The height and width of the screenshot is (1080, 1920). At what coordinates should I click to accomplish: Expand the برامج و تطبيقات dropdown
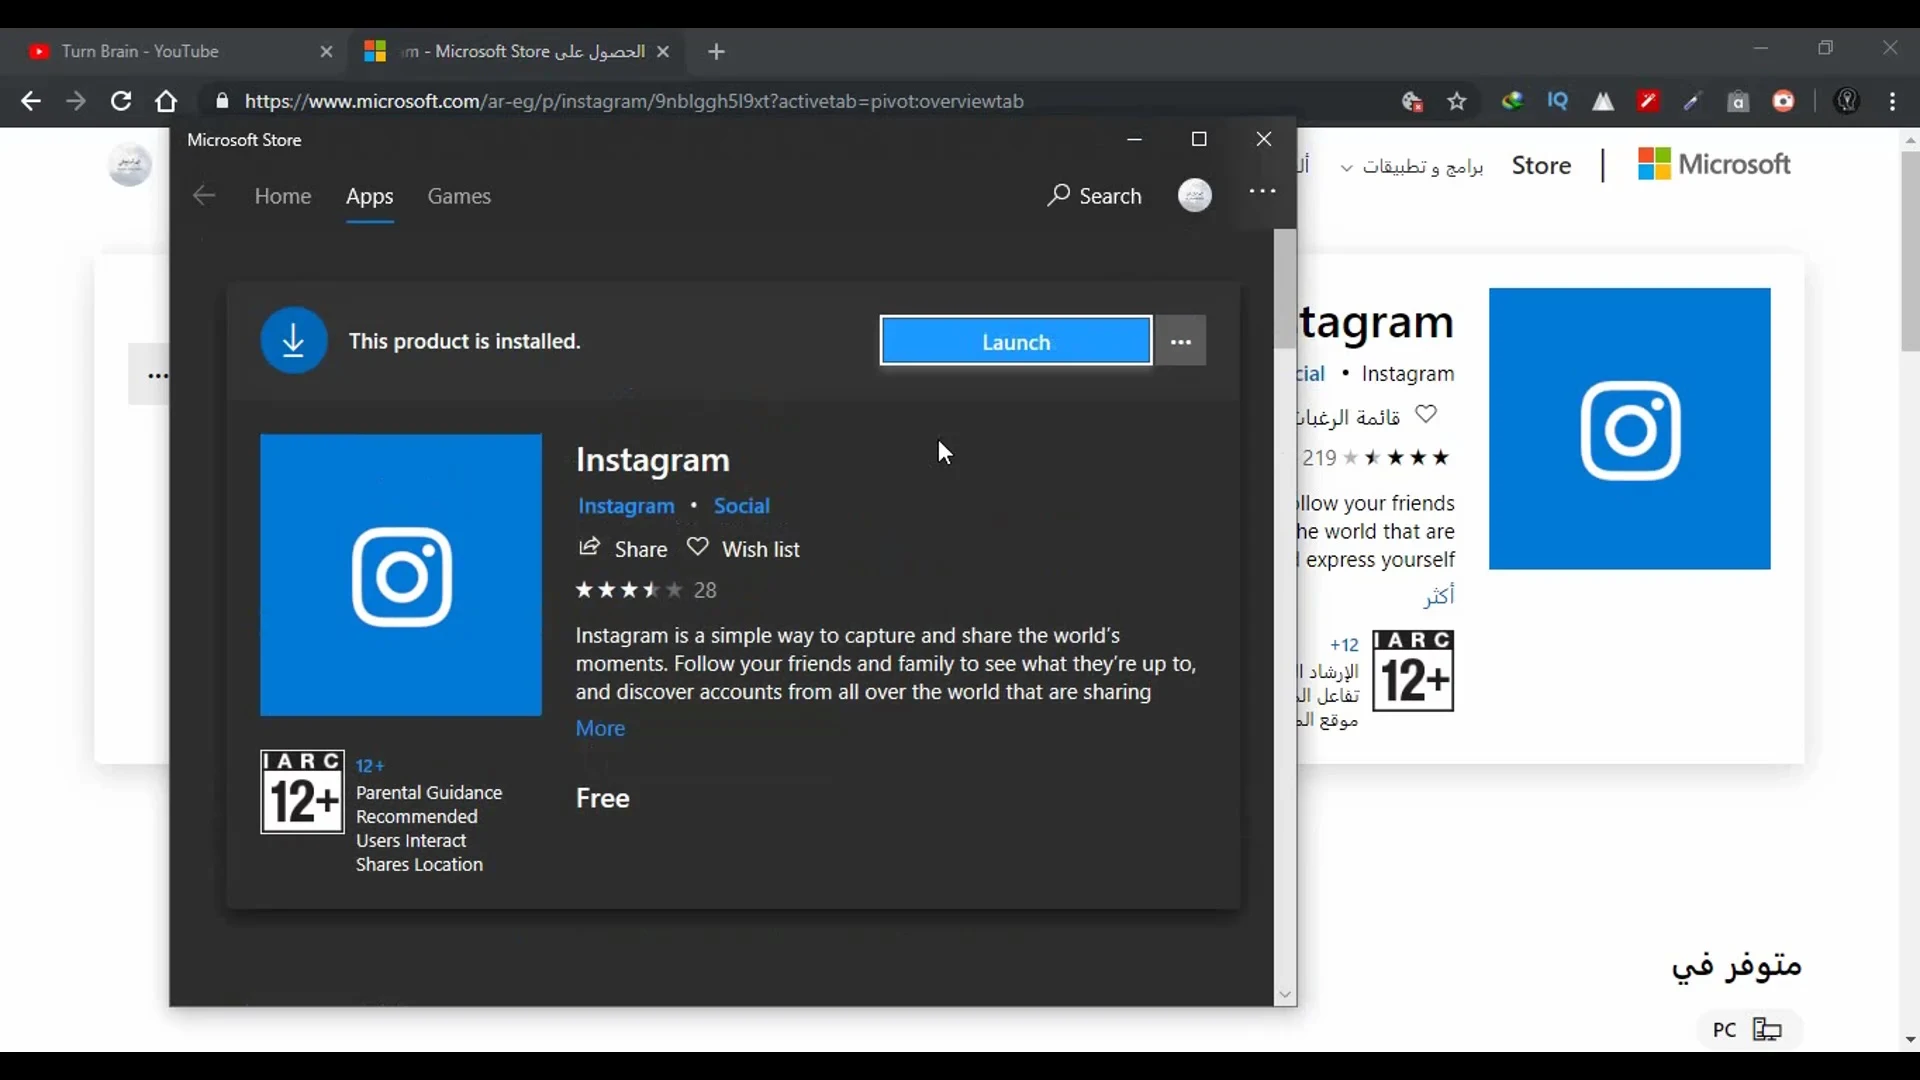click(1412, 166)
